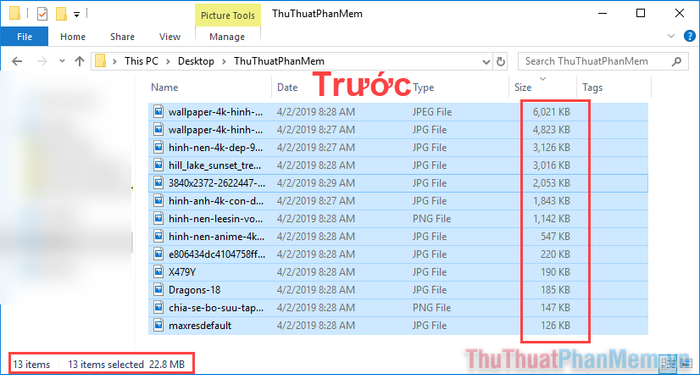Click the image icon of maxresdefault
Viewport: 700px width, 375px height.
click(x=158, y=325)
